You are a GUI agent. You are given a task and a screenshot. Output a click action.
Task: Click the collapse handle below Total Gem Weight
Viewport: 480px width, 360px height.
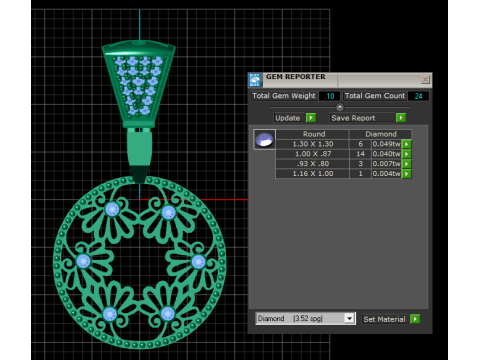pyautogui.click(x=340, y=107)
